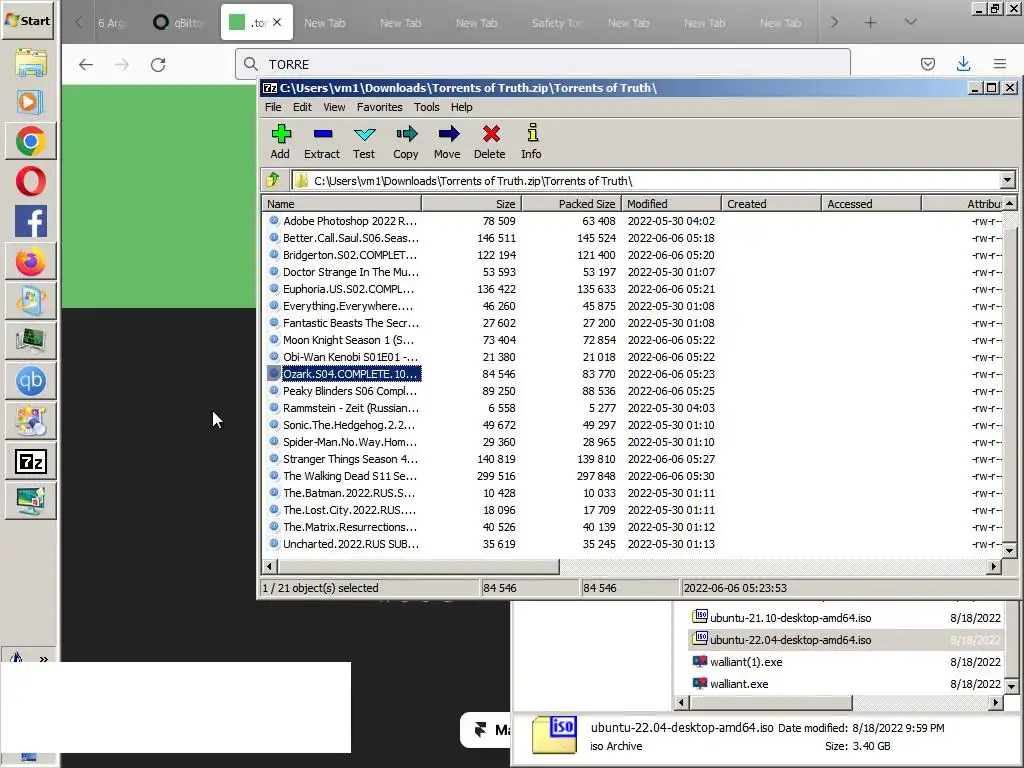This screenshot has width=1024, height=768.
Task: Sort by Packed Size column header
Action: point(571,204)
